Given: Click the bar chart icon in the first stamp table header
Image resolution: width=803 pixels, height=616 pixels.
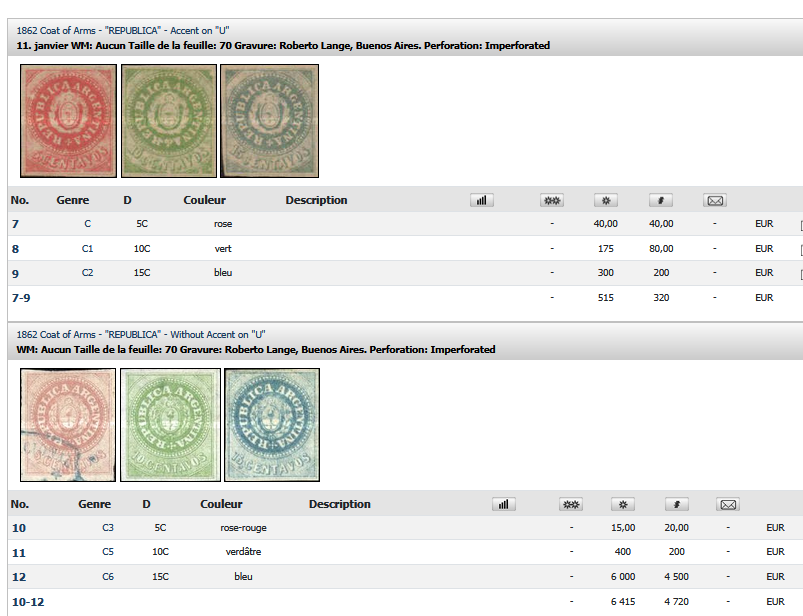Looking at the screenshot, I should pos(482,200).
